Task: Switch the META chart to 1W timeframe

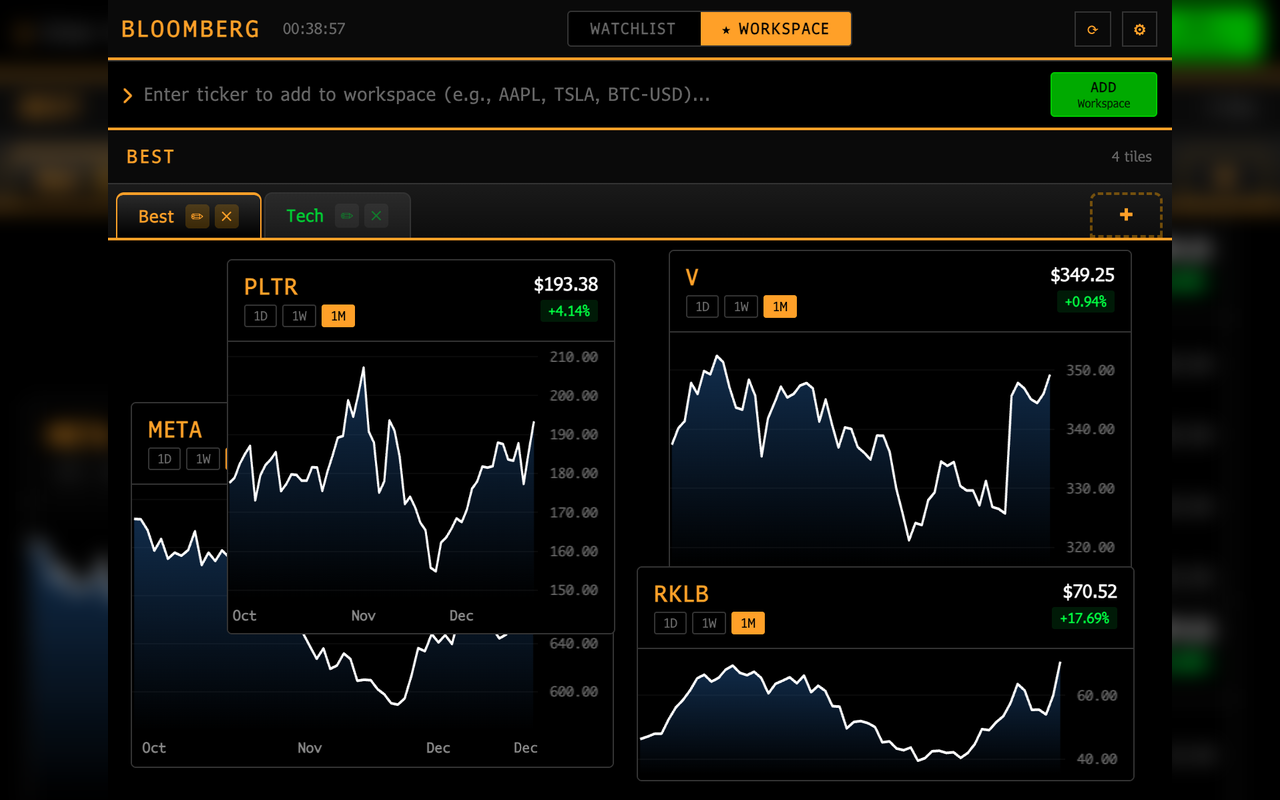Action: point(203,458)
